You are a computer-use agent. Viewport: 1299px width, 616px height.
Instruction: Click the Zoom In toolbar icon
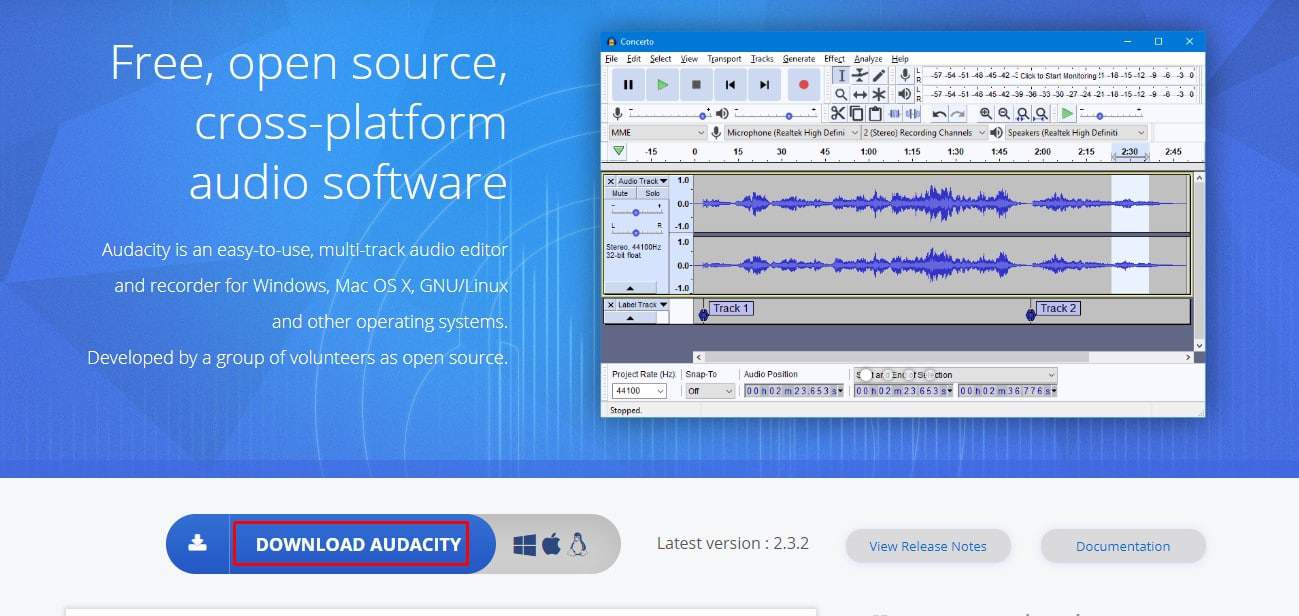point(986,114)
